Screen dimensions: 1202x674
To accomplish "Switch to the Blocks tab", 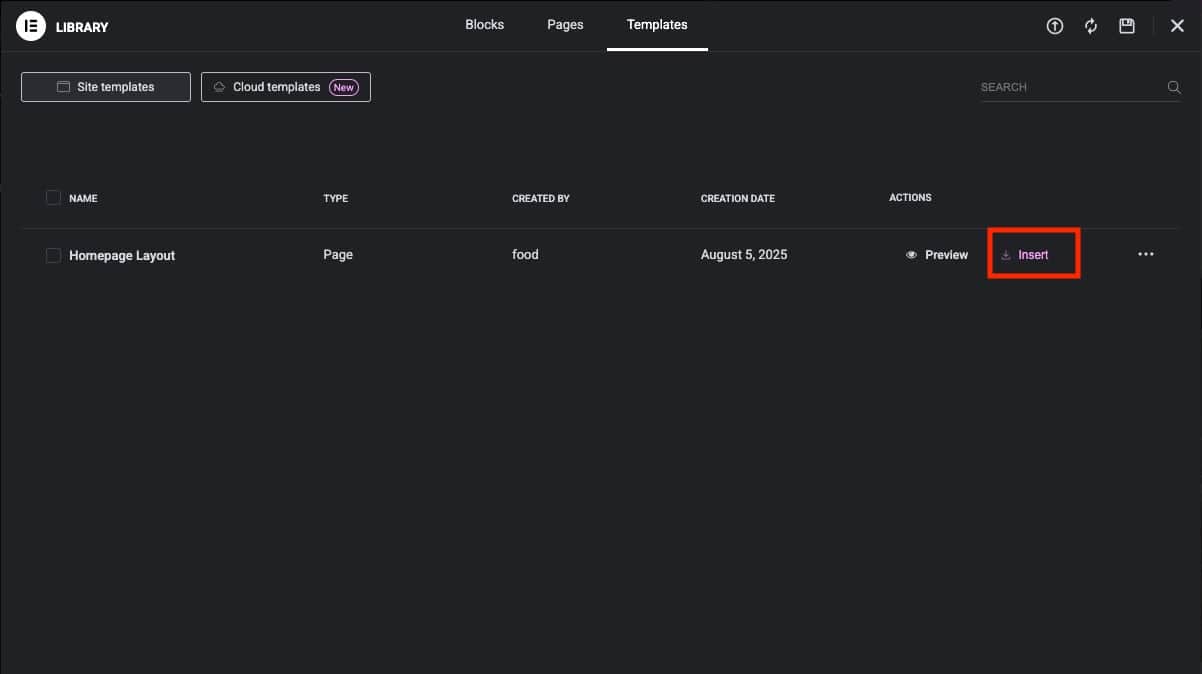I will [485, 25].
